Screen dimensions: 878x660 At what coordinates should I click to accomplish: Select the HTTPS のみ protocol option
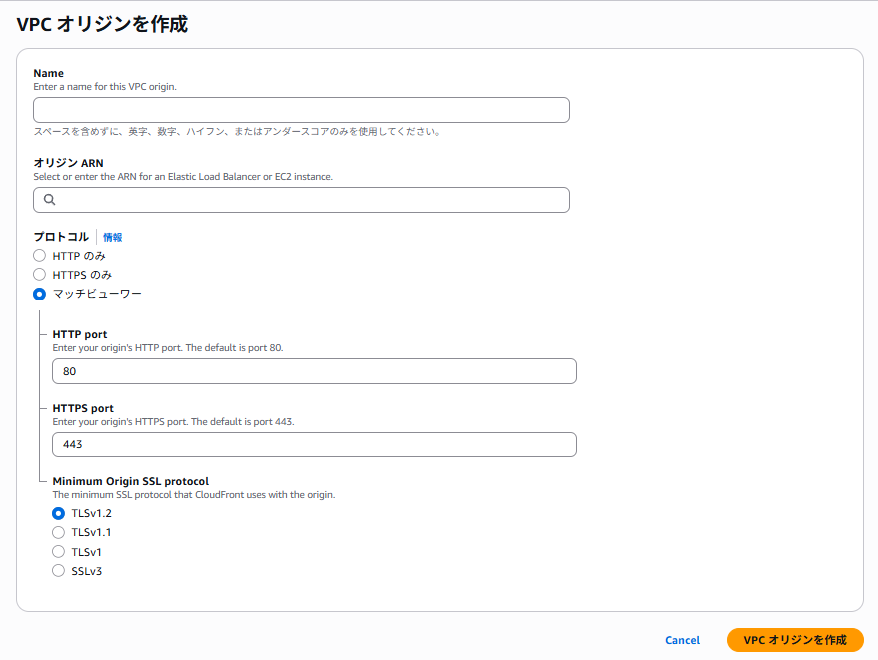39,274
